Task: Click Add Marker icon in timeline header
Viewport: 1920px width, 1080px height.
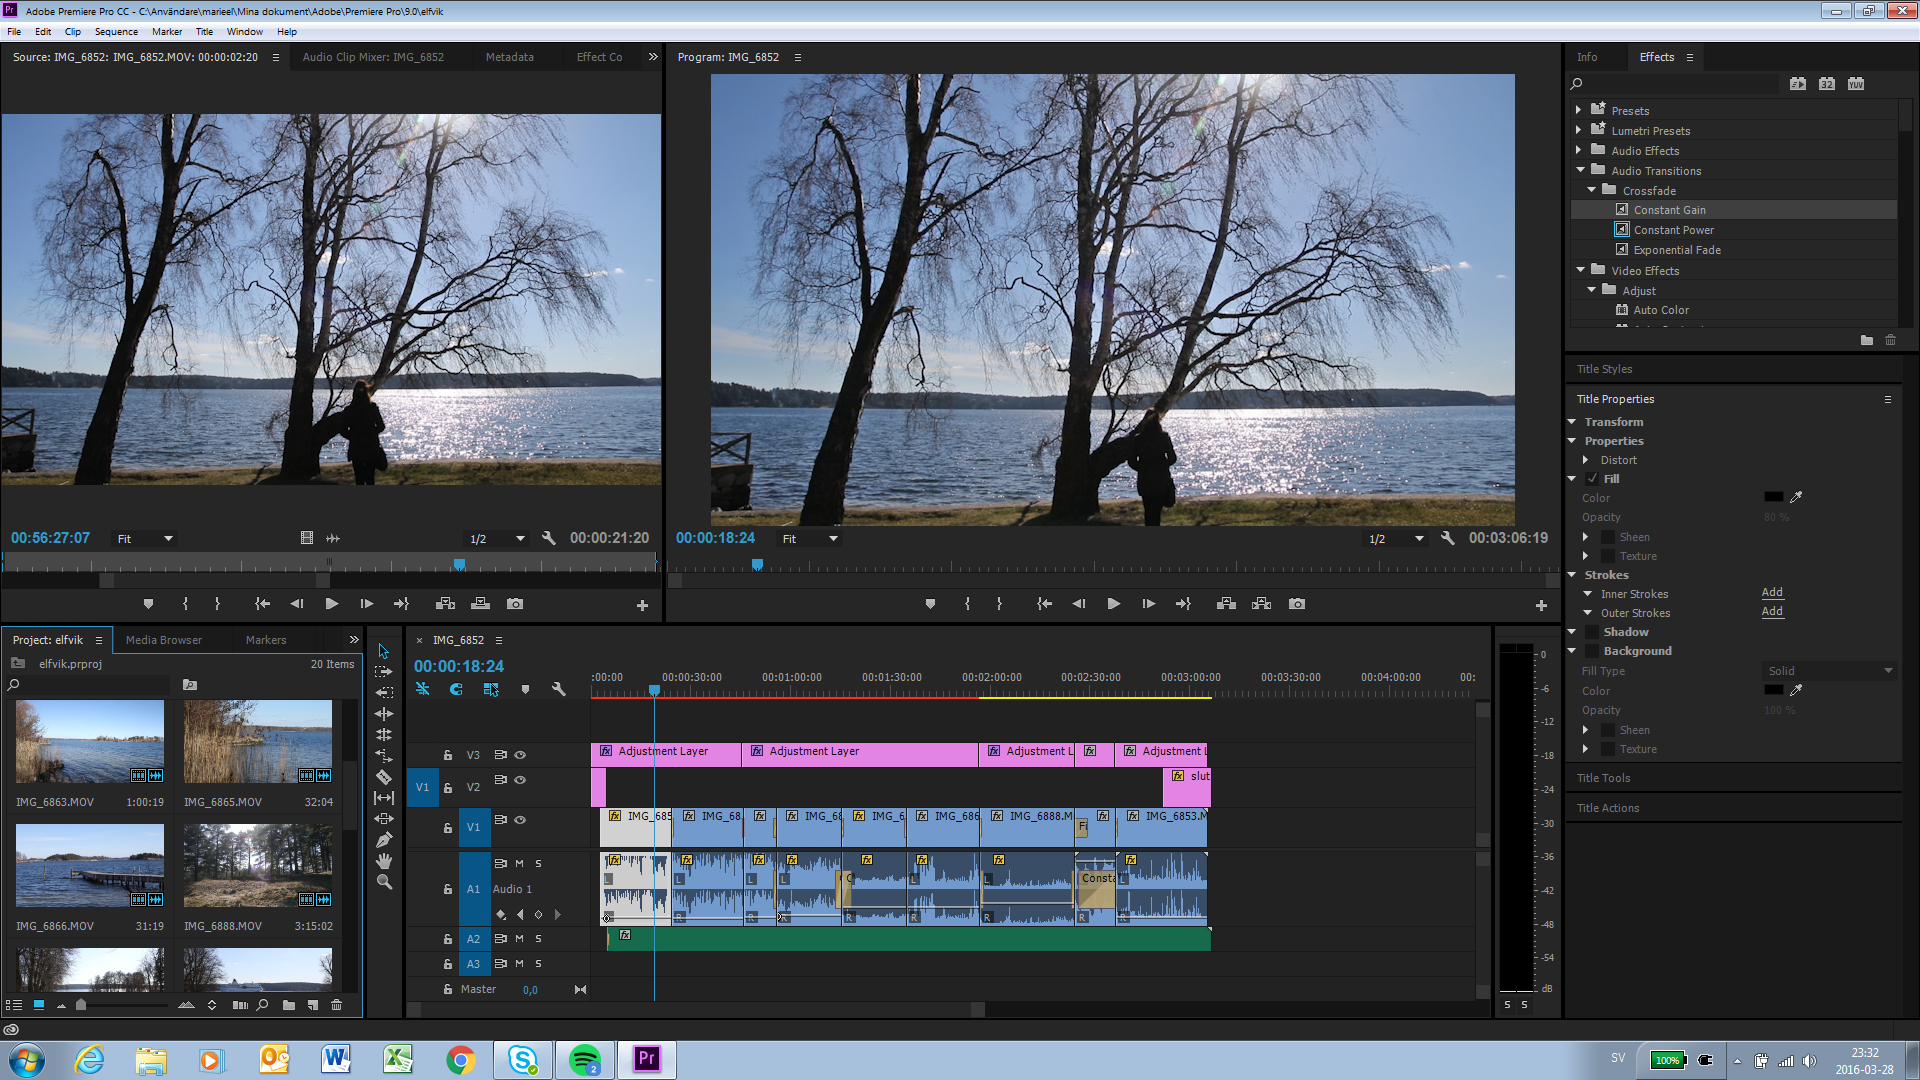Action: pos(525,689)
